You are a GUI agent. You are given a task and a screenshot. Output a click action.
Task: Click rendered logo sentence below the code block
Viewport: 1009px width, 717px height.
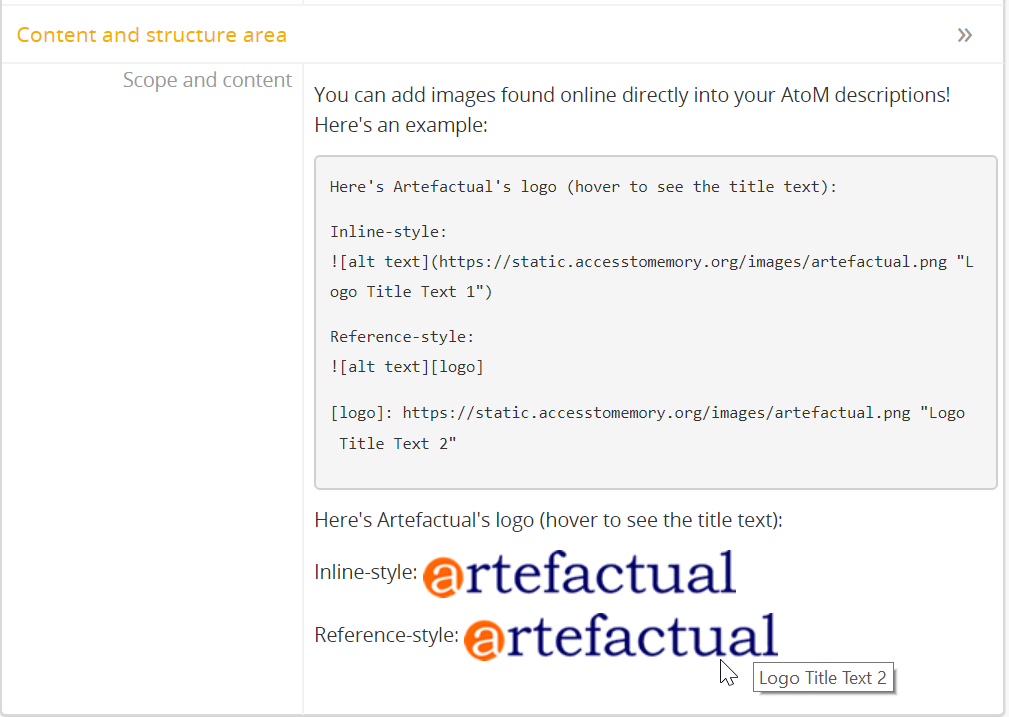click(548, 520)
